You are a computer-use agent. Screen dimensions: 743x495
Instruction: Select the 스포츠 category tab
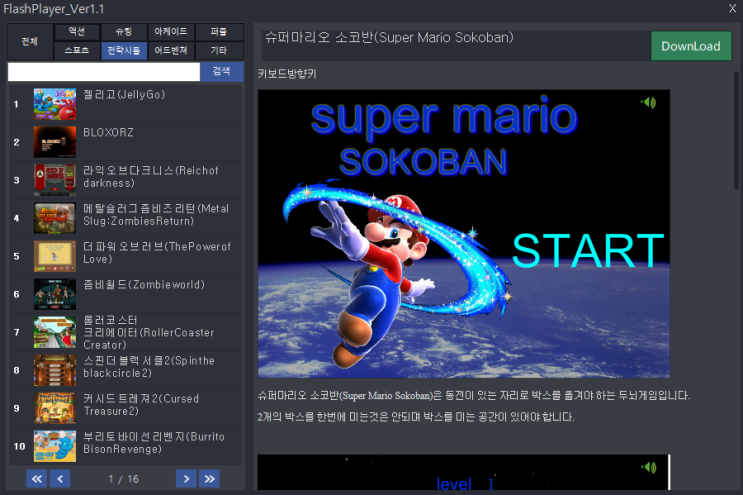point(77,50)
